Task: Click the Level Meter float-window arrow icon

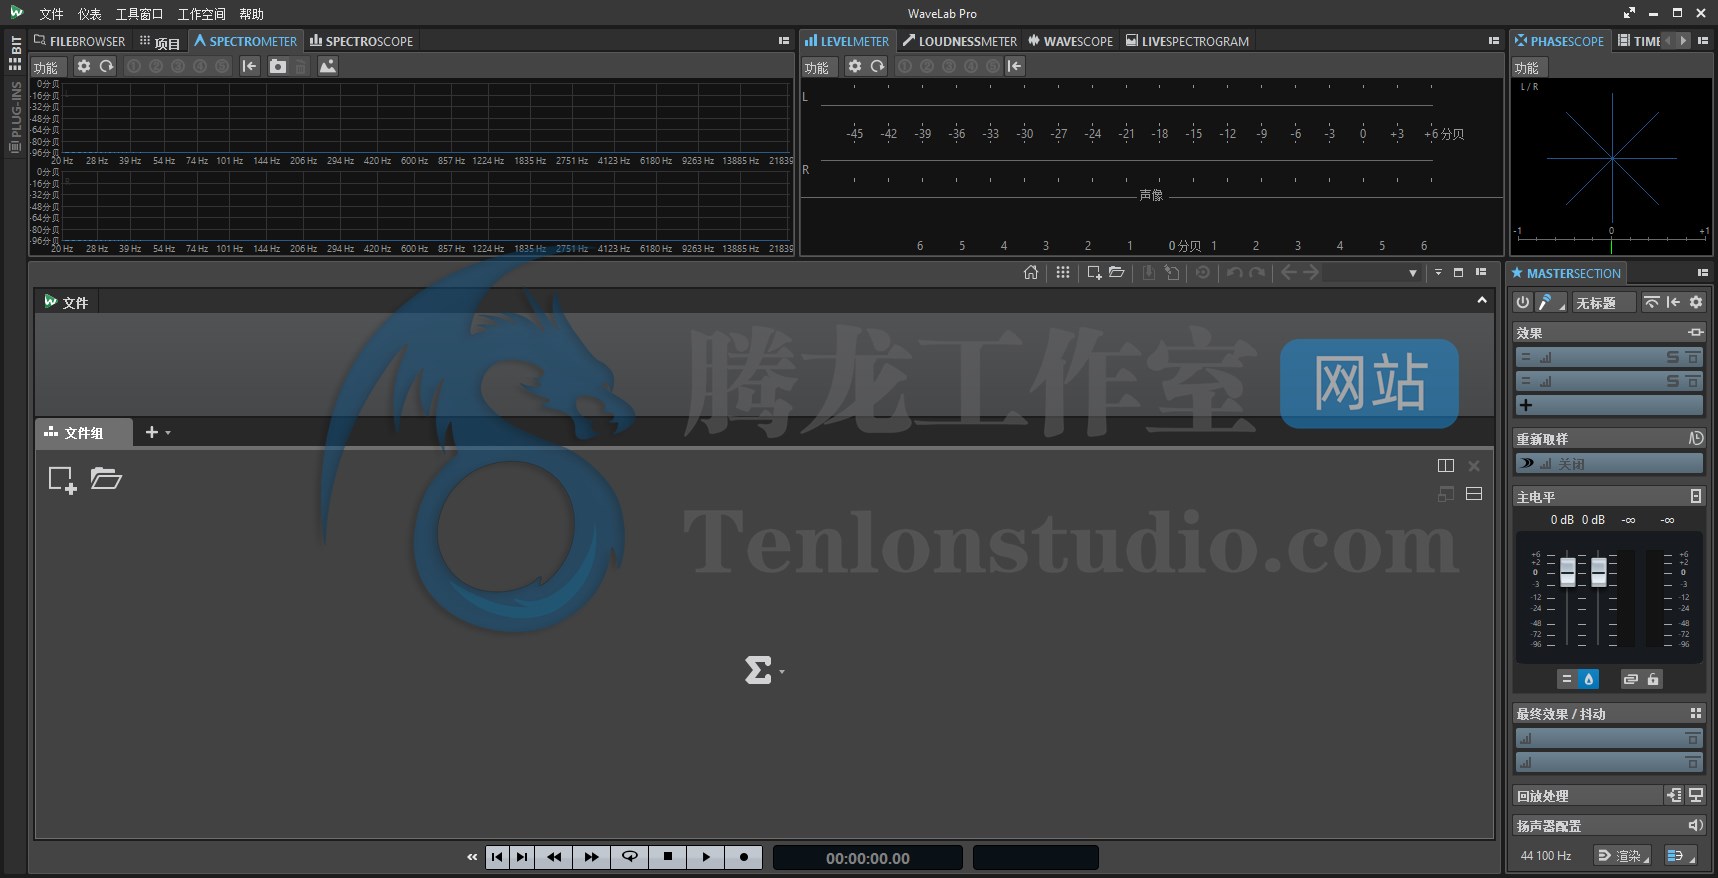Action: [1015, 66]
